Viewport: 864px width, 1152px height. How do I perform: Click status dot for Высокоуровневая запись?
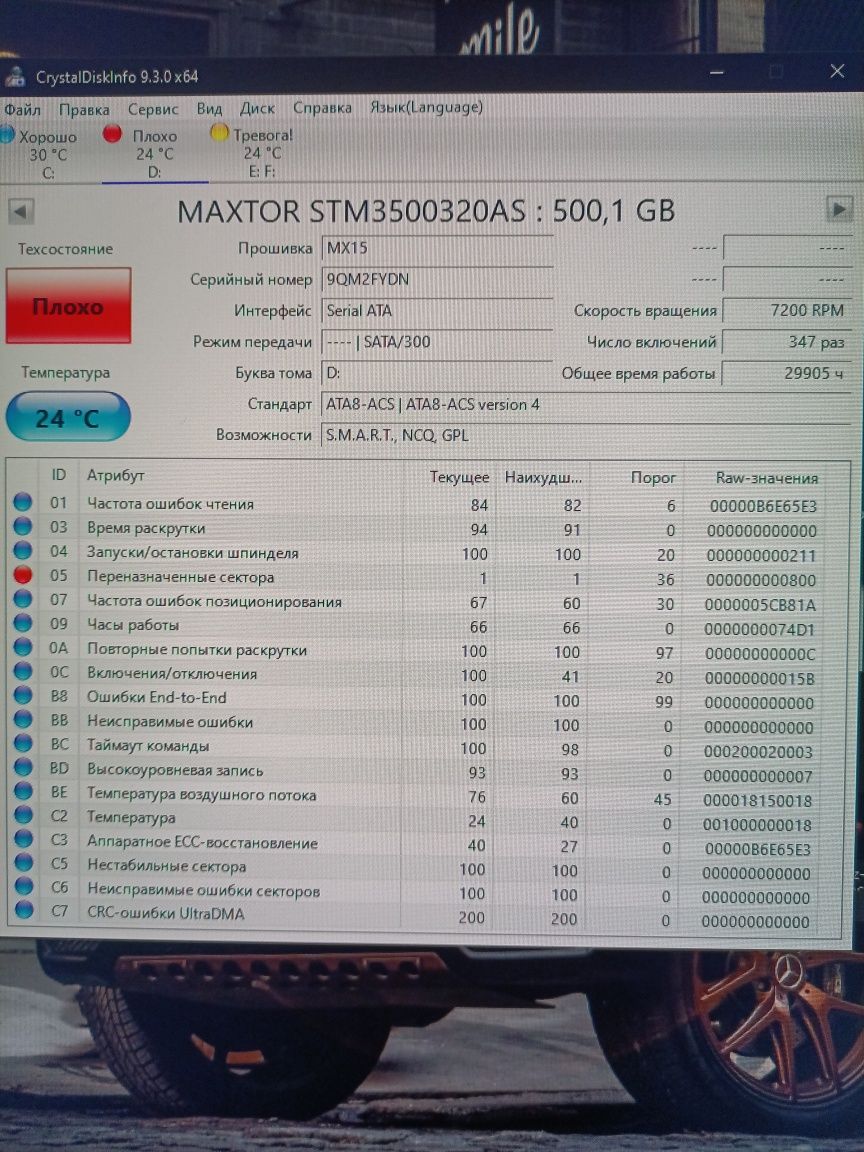click(23, 767)
